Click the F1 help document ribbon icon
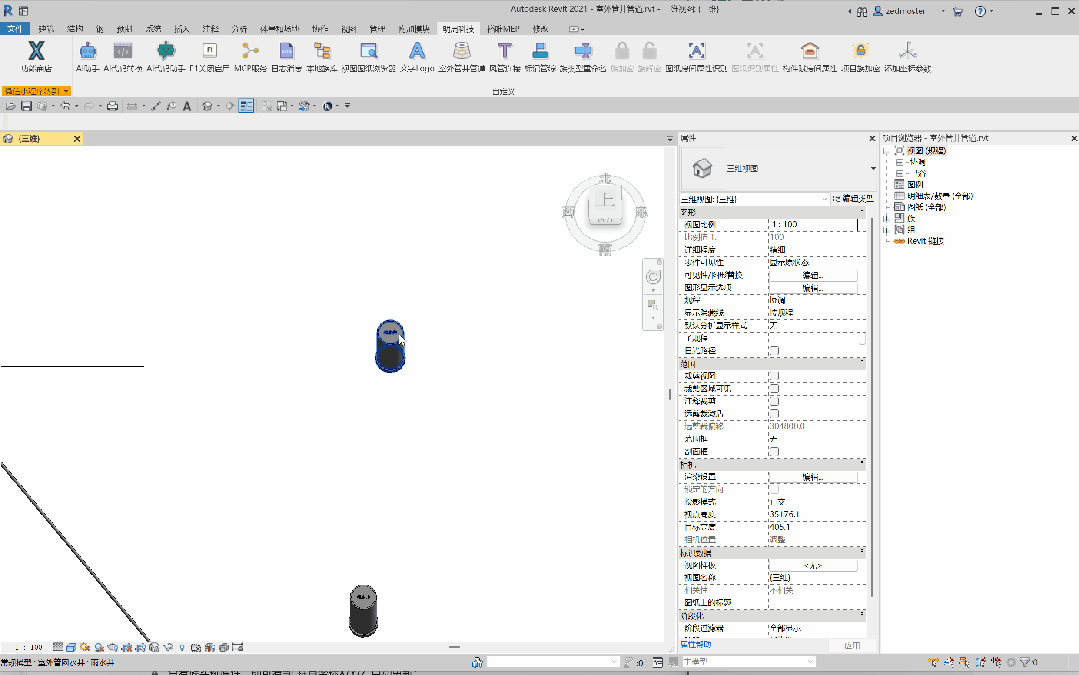Image resolution: width=1079 pixels, height=675 pixels. (x=209, y=51)
